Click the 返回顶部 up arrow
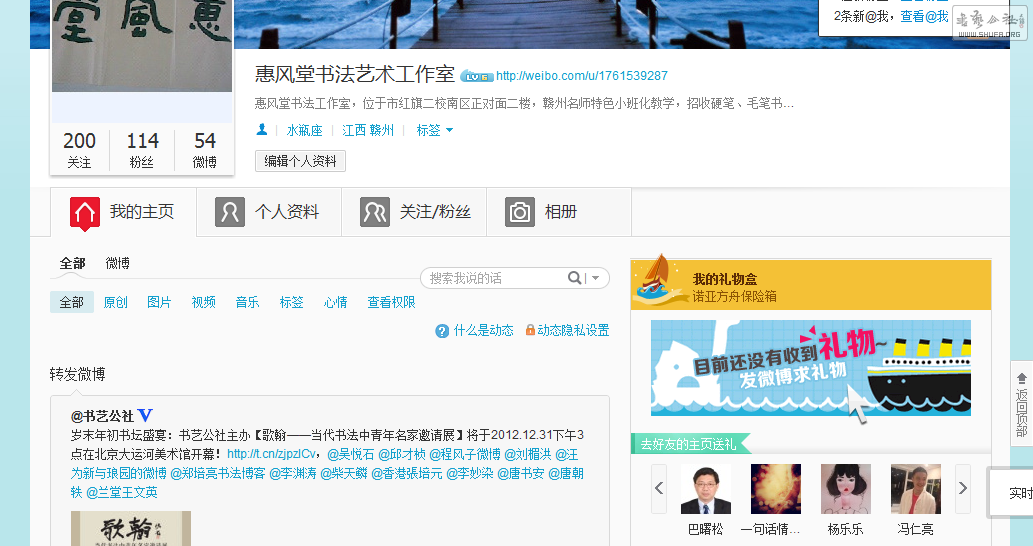This screenshot has height=546, width=1033. pos(1022,378)
